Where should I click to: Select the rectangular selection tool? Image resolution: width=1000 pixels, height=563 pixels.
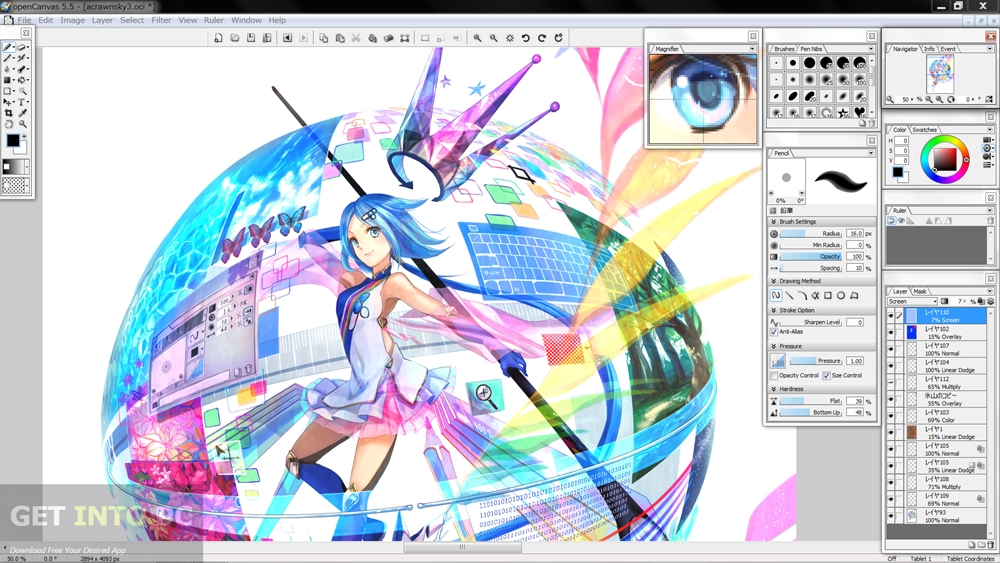coord(7,91)
